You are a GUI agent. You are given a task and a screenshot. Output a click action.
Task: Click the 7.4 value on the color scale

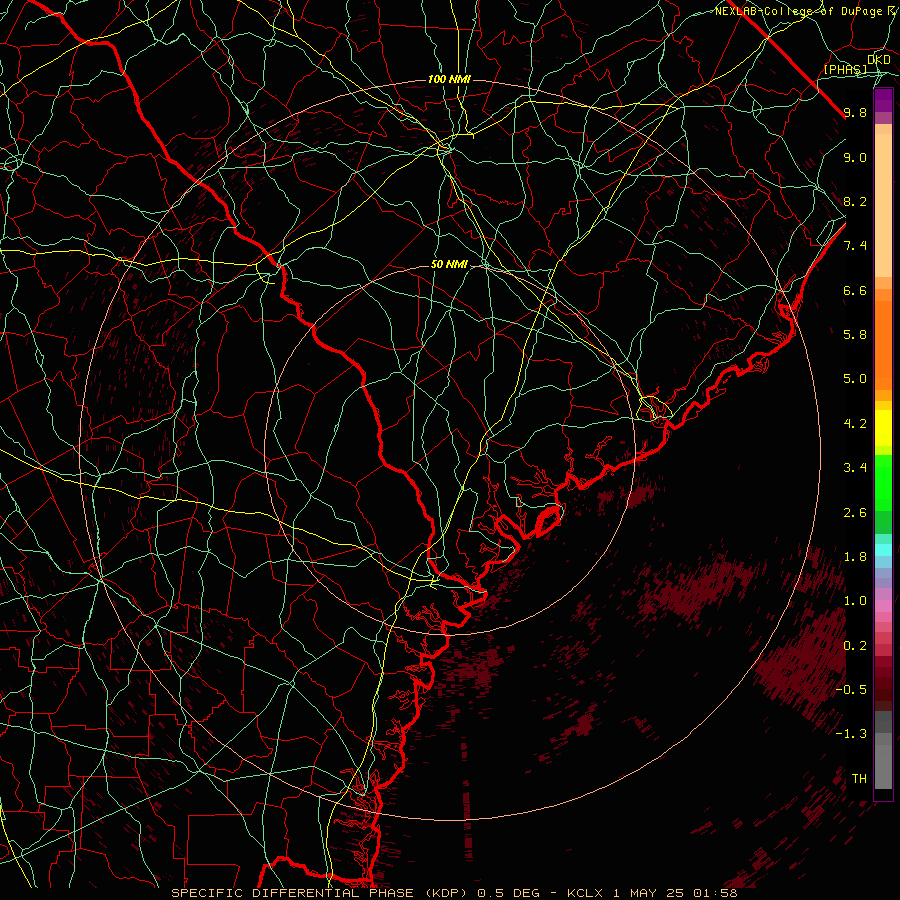855,246
